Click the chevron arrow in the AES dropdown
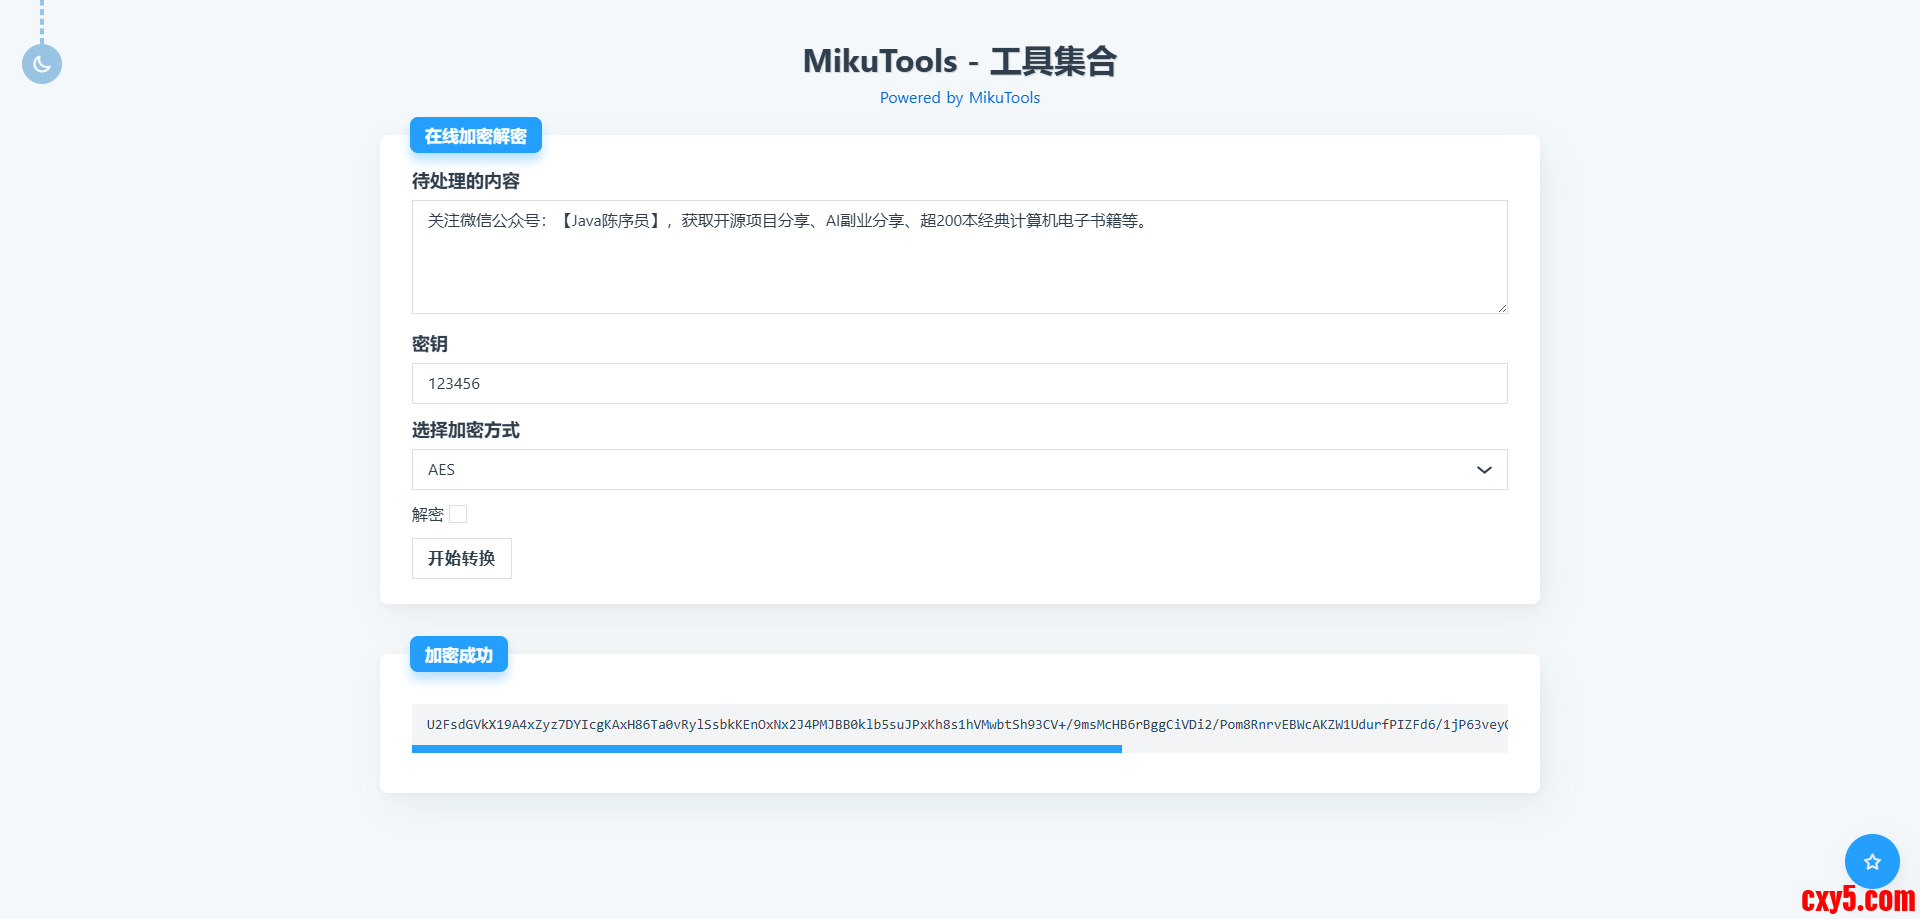This screenshot has width=1920, height=919. [1484, 470]
